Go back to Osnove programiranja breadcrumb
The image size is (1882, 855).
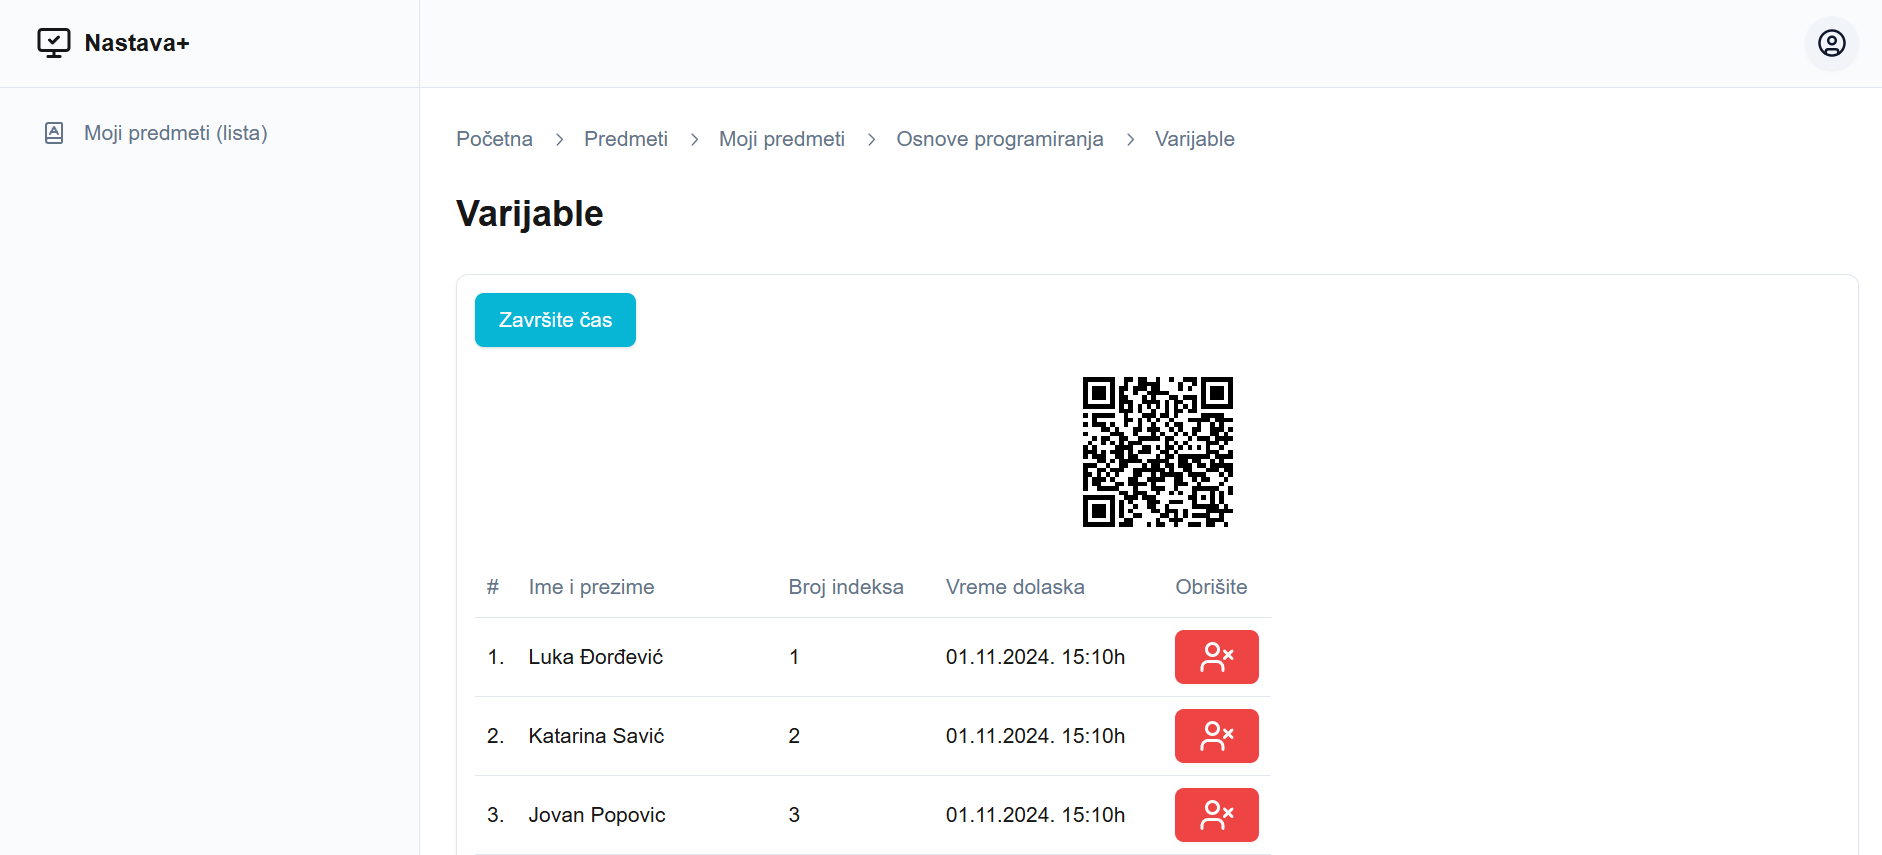(999, 139)
